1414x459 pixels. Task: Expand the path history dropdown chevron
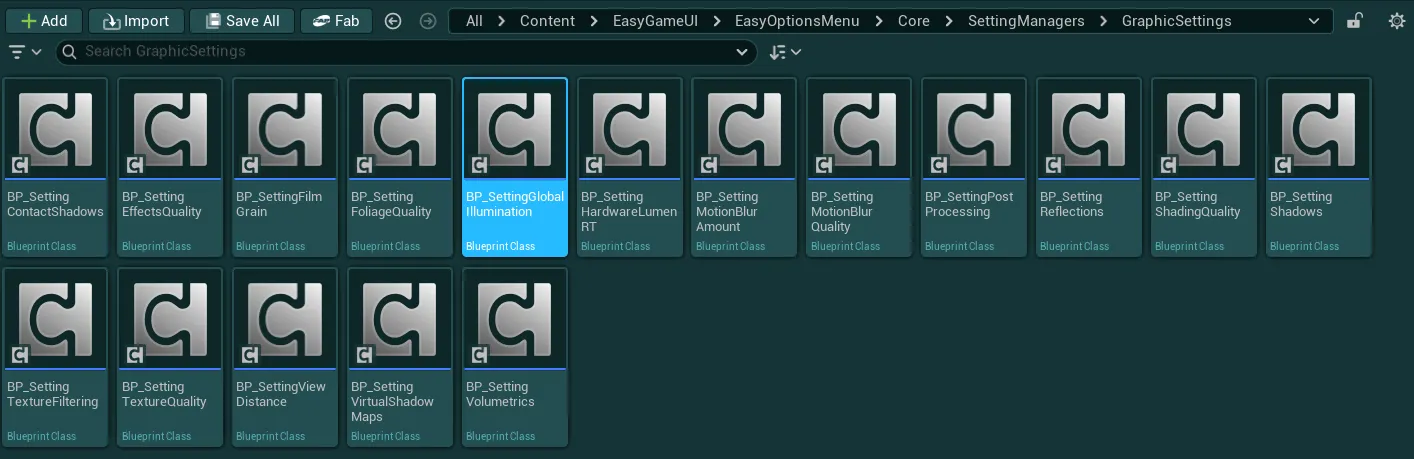click(1314, 21)
